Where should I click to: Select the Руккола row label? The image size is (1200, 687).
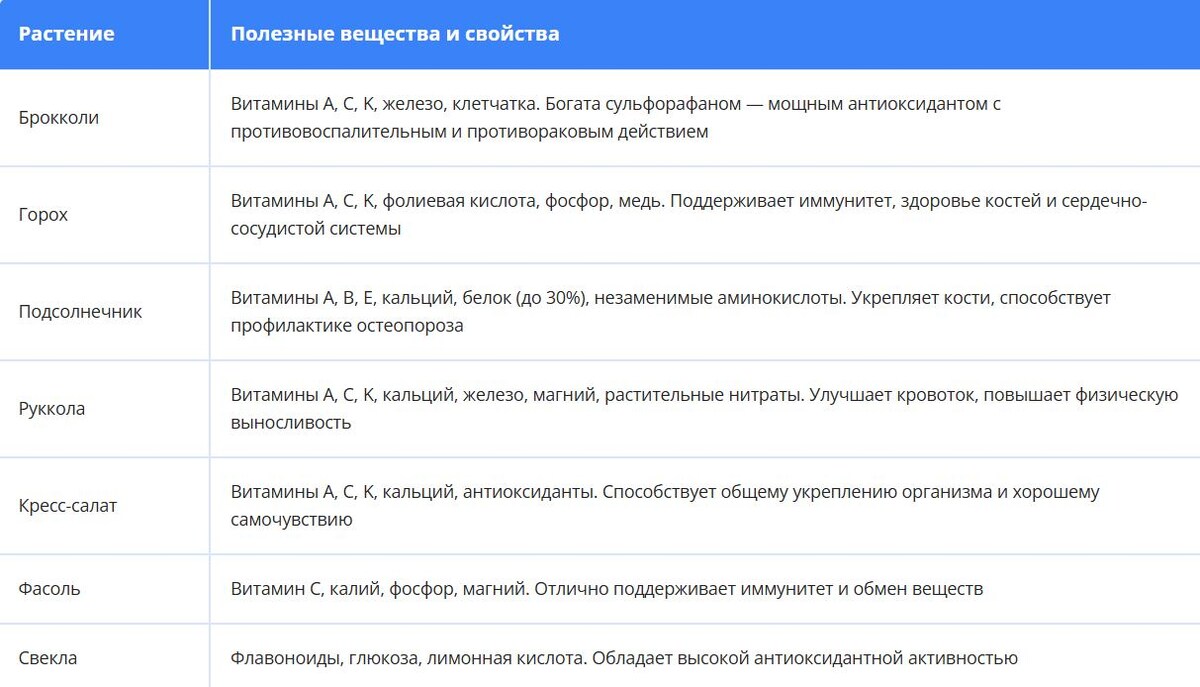[52, 409]
